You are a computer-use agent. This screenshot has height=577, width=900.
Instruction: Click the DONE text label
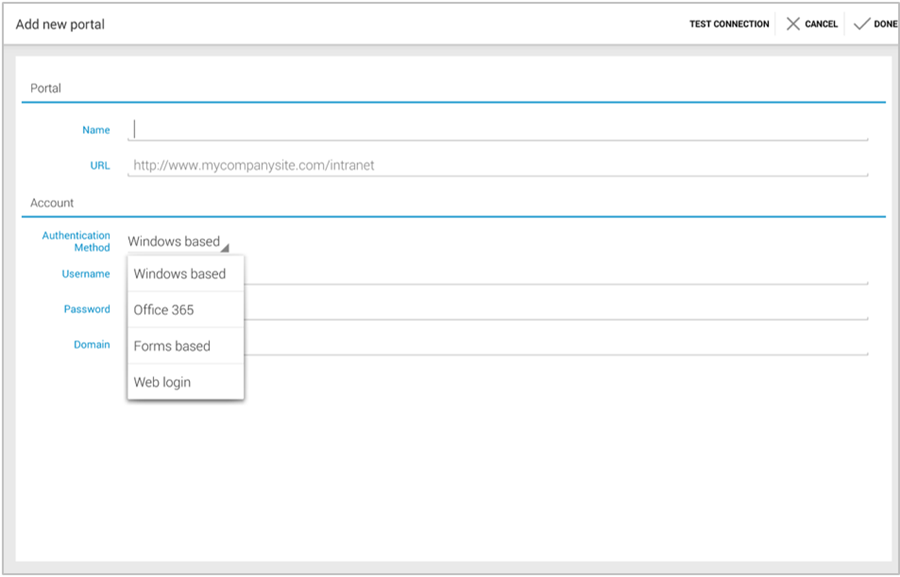tap(885, 24)
